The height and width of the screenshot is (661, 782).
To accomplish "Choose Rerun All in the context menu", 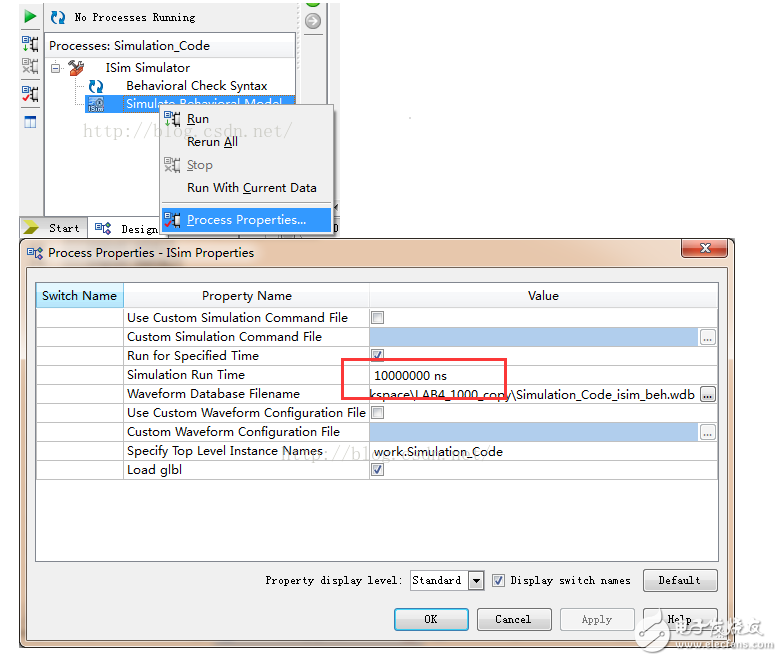I will click(212, 142).
